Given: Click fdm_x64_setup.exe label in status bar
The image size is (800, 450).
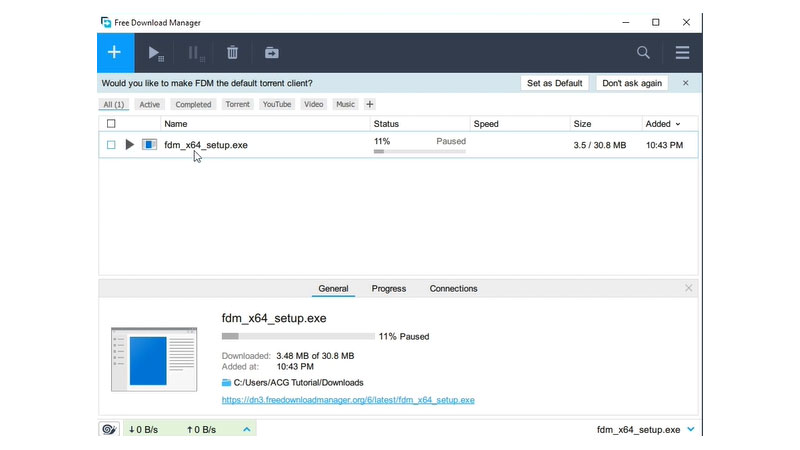Looking at the screenshot, I should (638, 430).
